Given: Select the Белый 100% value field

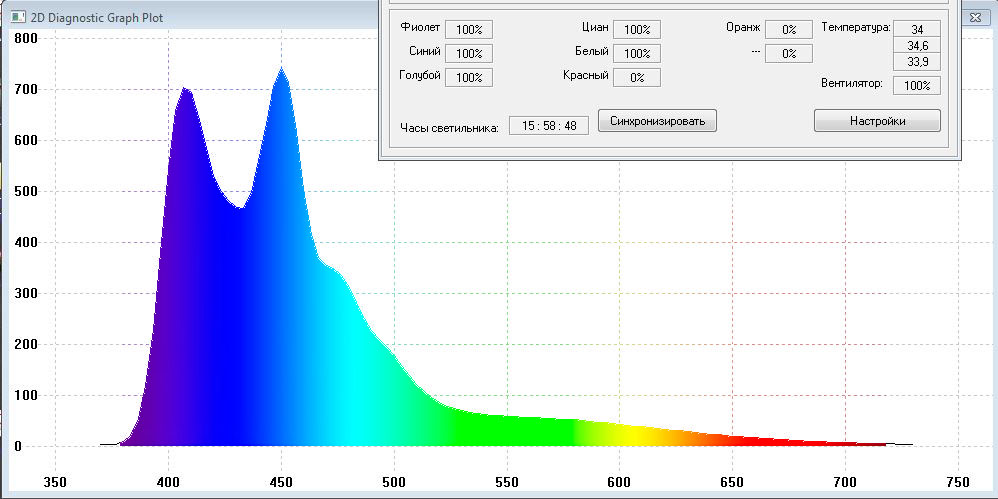Looking at the screenshot, I should 637,53.
